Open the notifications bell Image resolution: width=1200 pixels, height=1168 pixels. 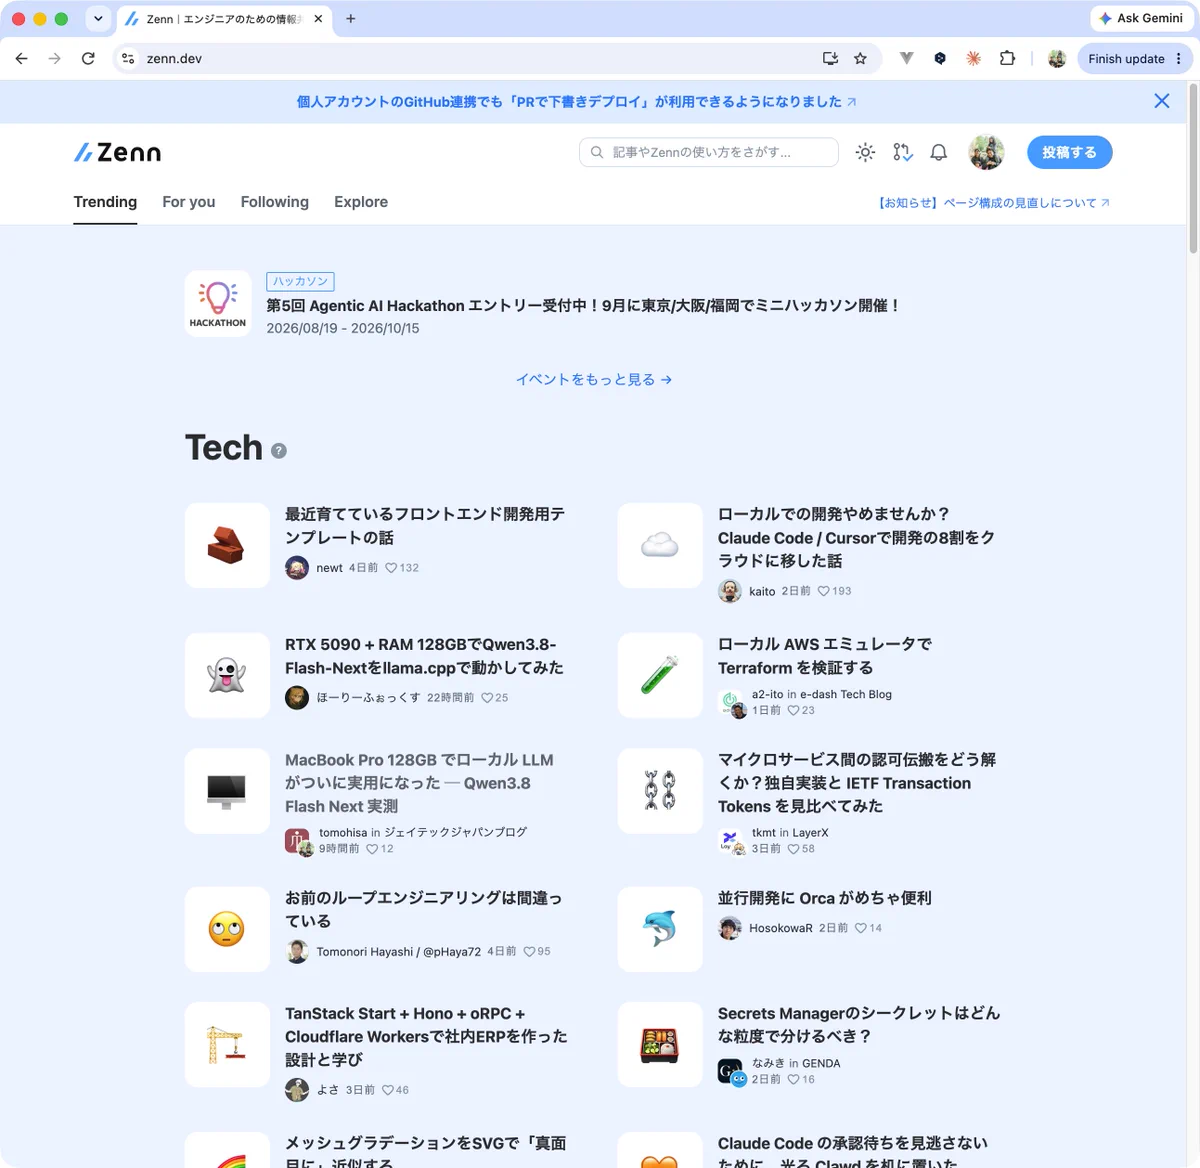click(x=938, y=152)
